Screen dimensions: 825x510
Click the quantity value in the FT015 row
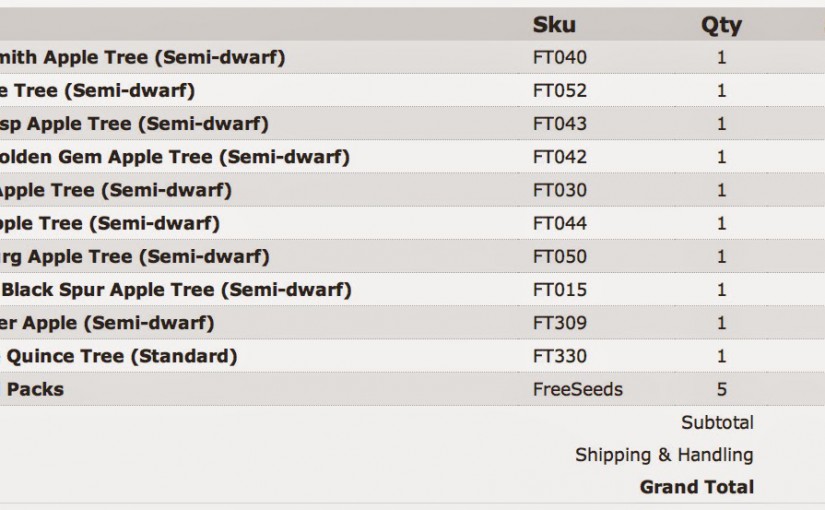pos(722,290)
